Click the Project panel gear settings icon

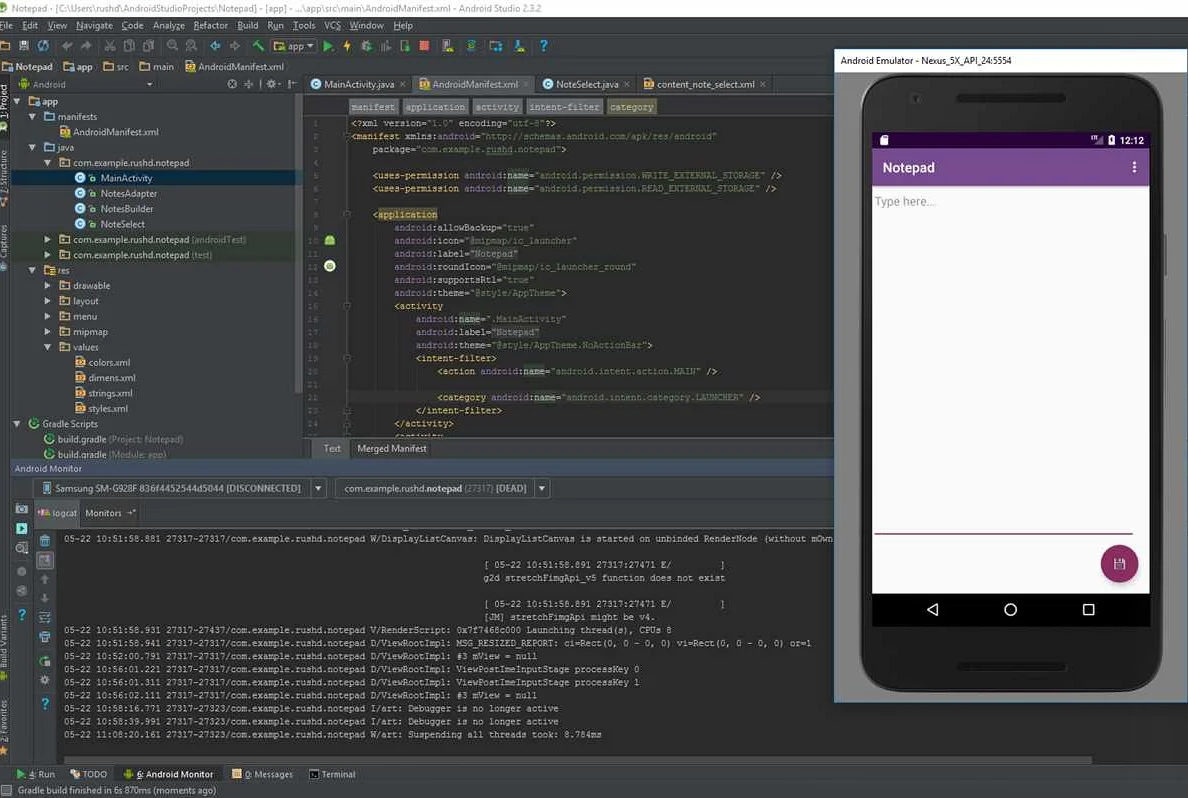272,84
